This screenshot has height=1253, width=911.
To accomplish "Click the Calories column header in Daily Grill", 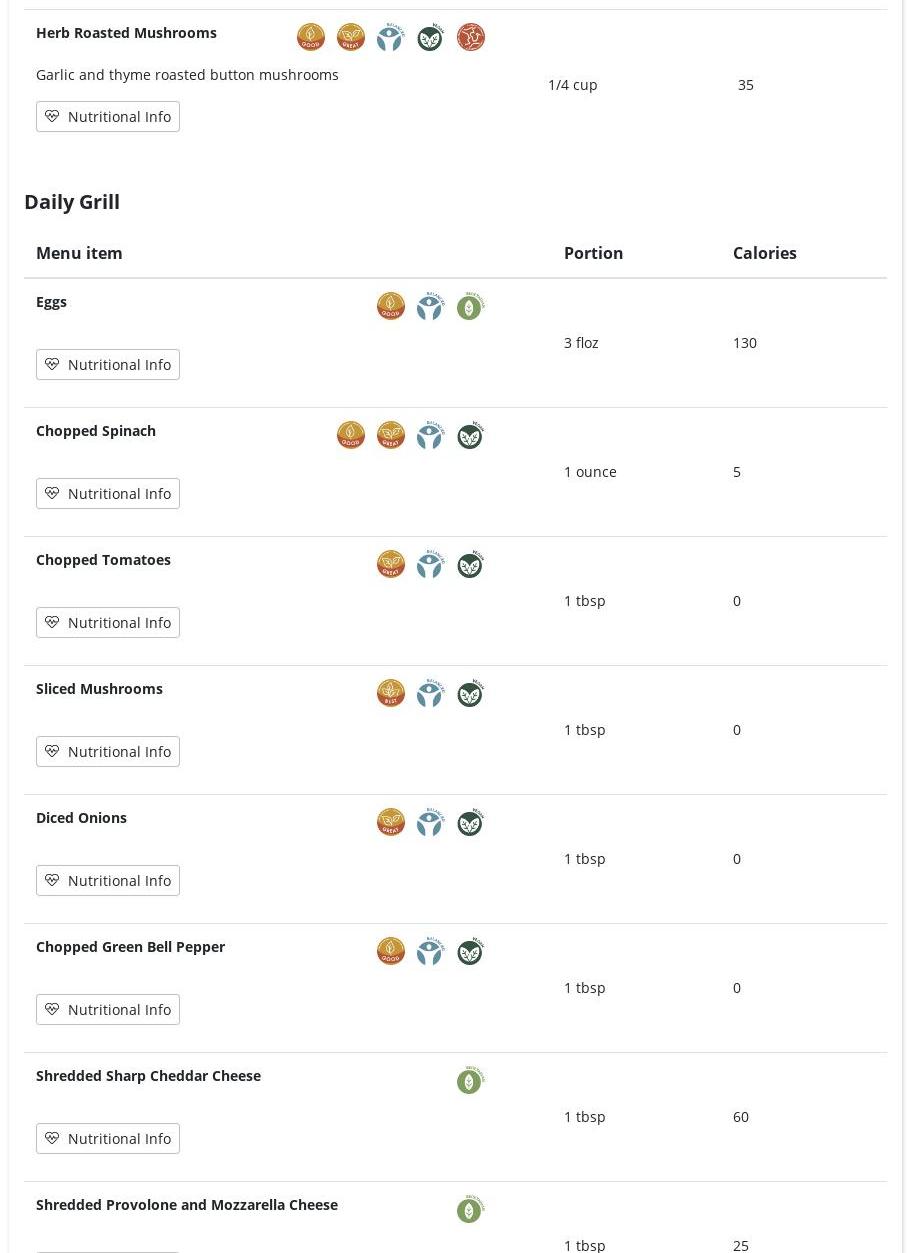I will tap(764, 253).
